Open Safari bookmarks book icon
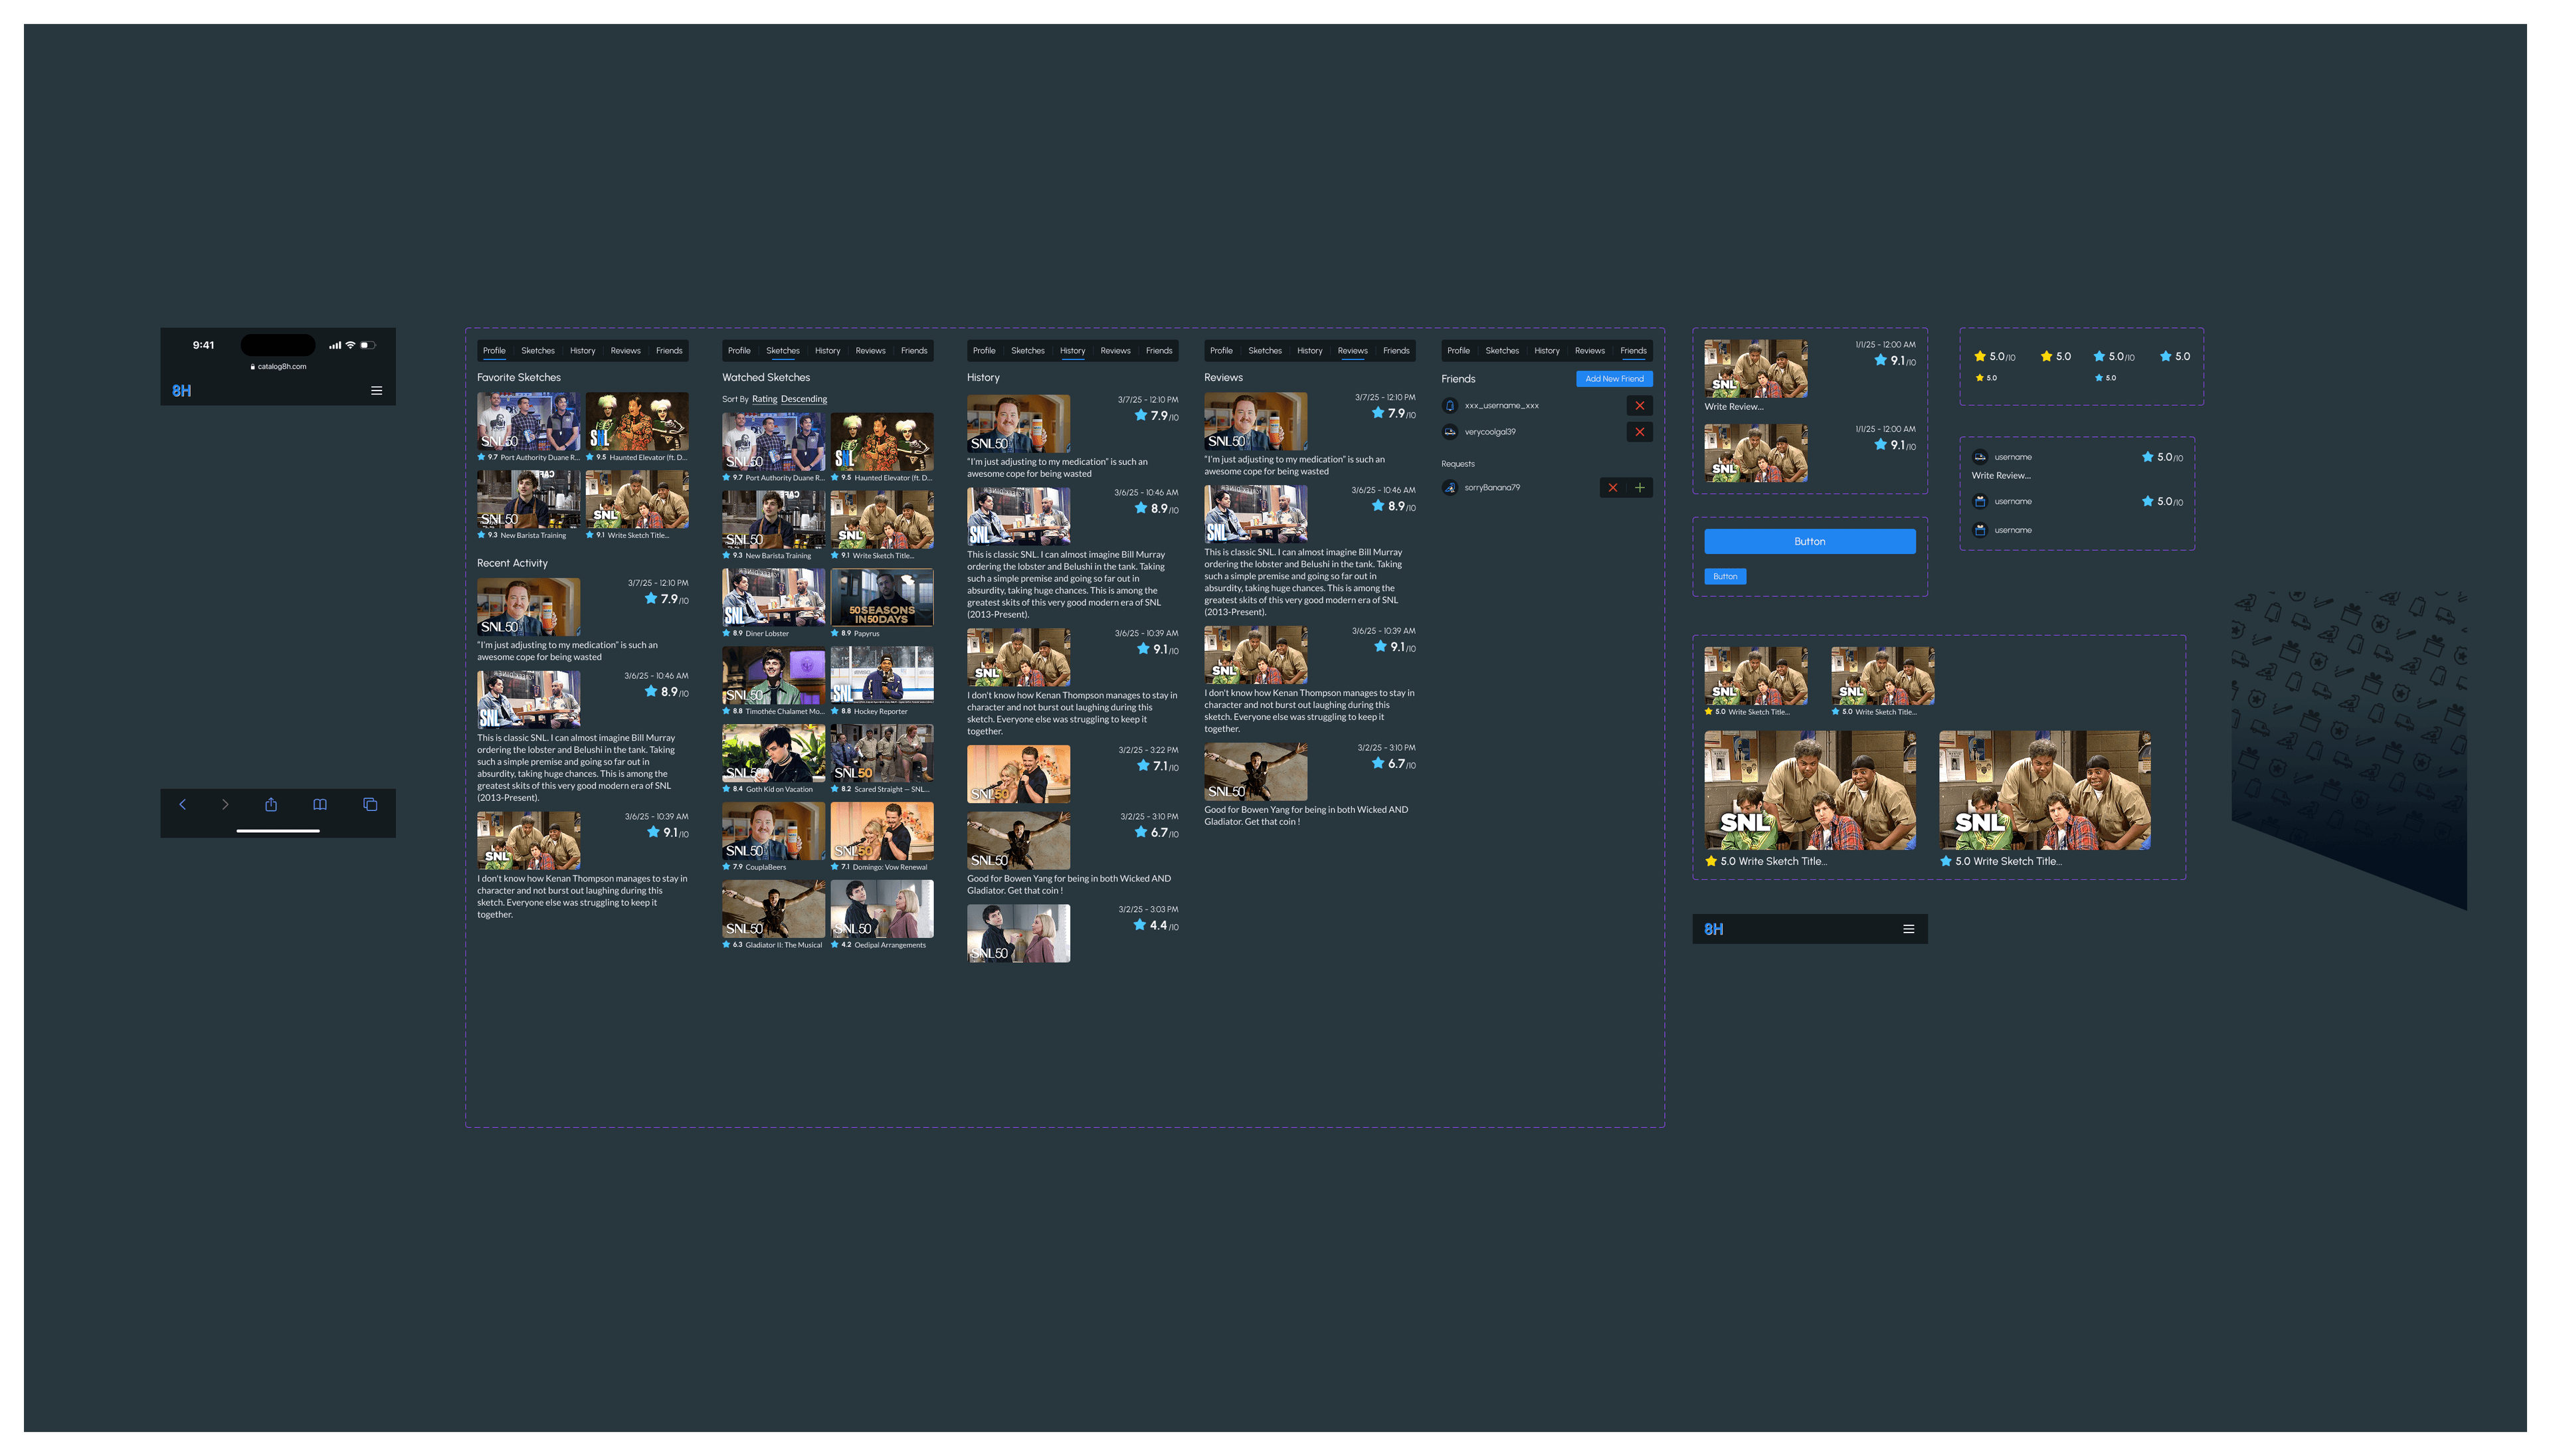2551x1456 pixels. pyautogui.click(x=320, y=805)
